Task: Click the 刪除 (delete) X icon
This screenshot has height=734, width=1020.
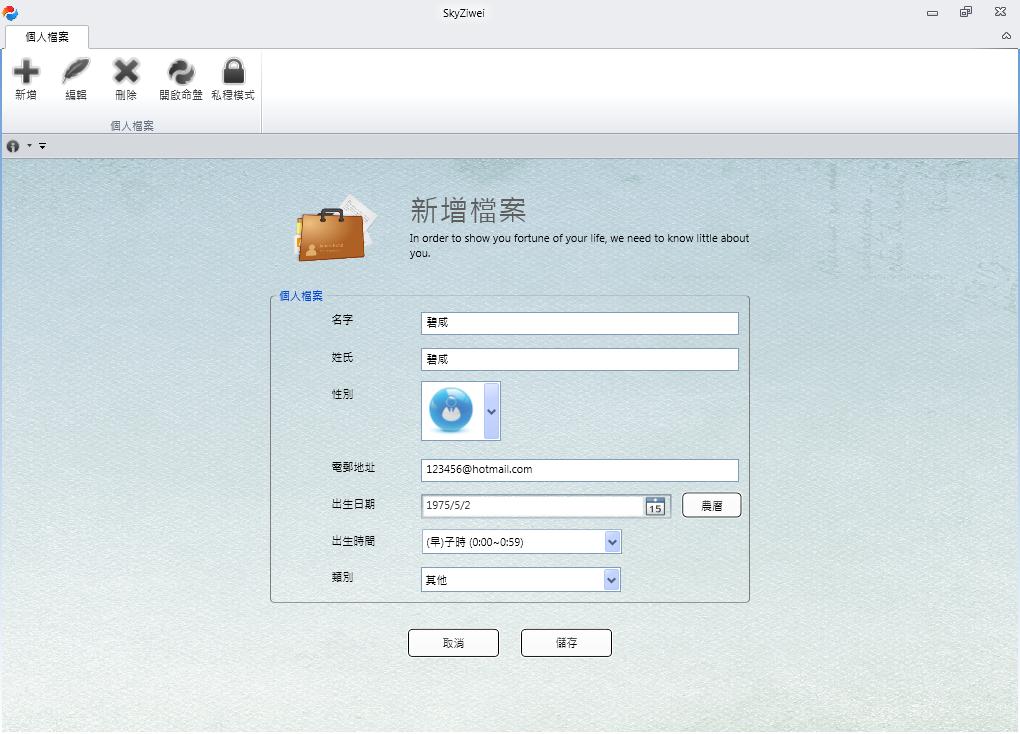Action: 126,72
